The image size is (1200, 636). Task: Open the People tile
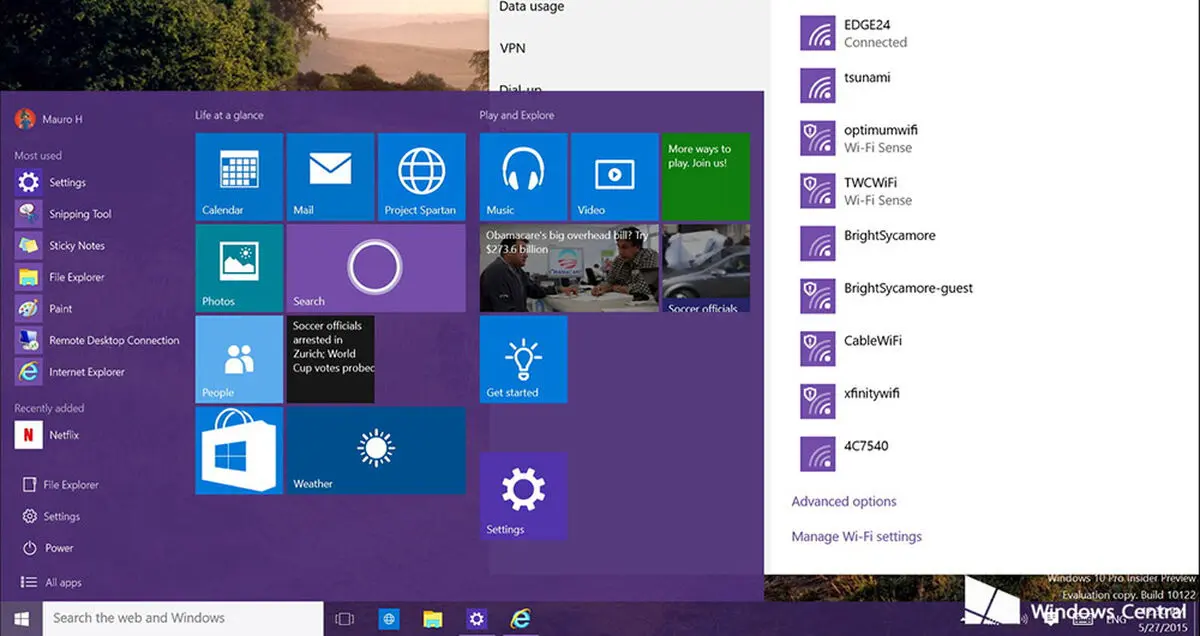click(239, 359)
